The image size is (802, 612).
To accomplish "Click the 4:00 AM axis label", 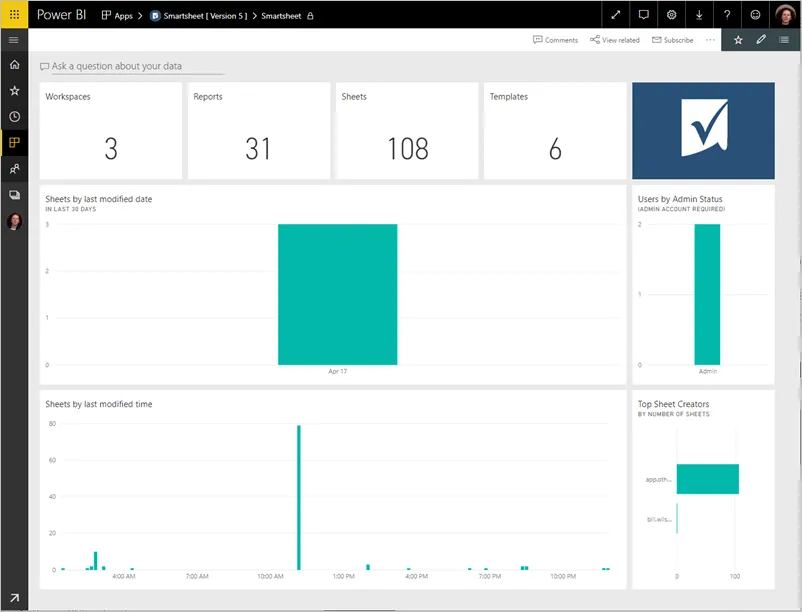I will tap(124, 576).
